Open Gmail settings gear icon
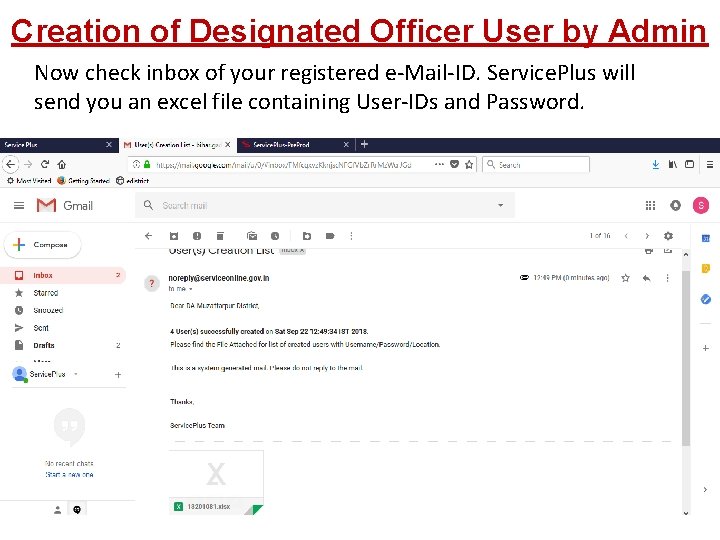The width and height of the screenshot is (720, 540). point(668,236)
